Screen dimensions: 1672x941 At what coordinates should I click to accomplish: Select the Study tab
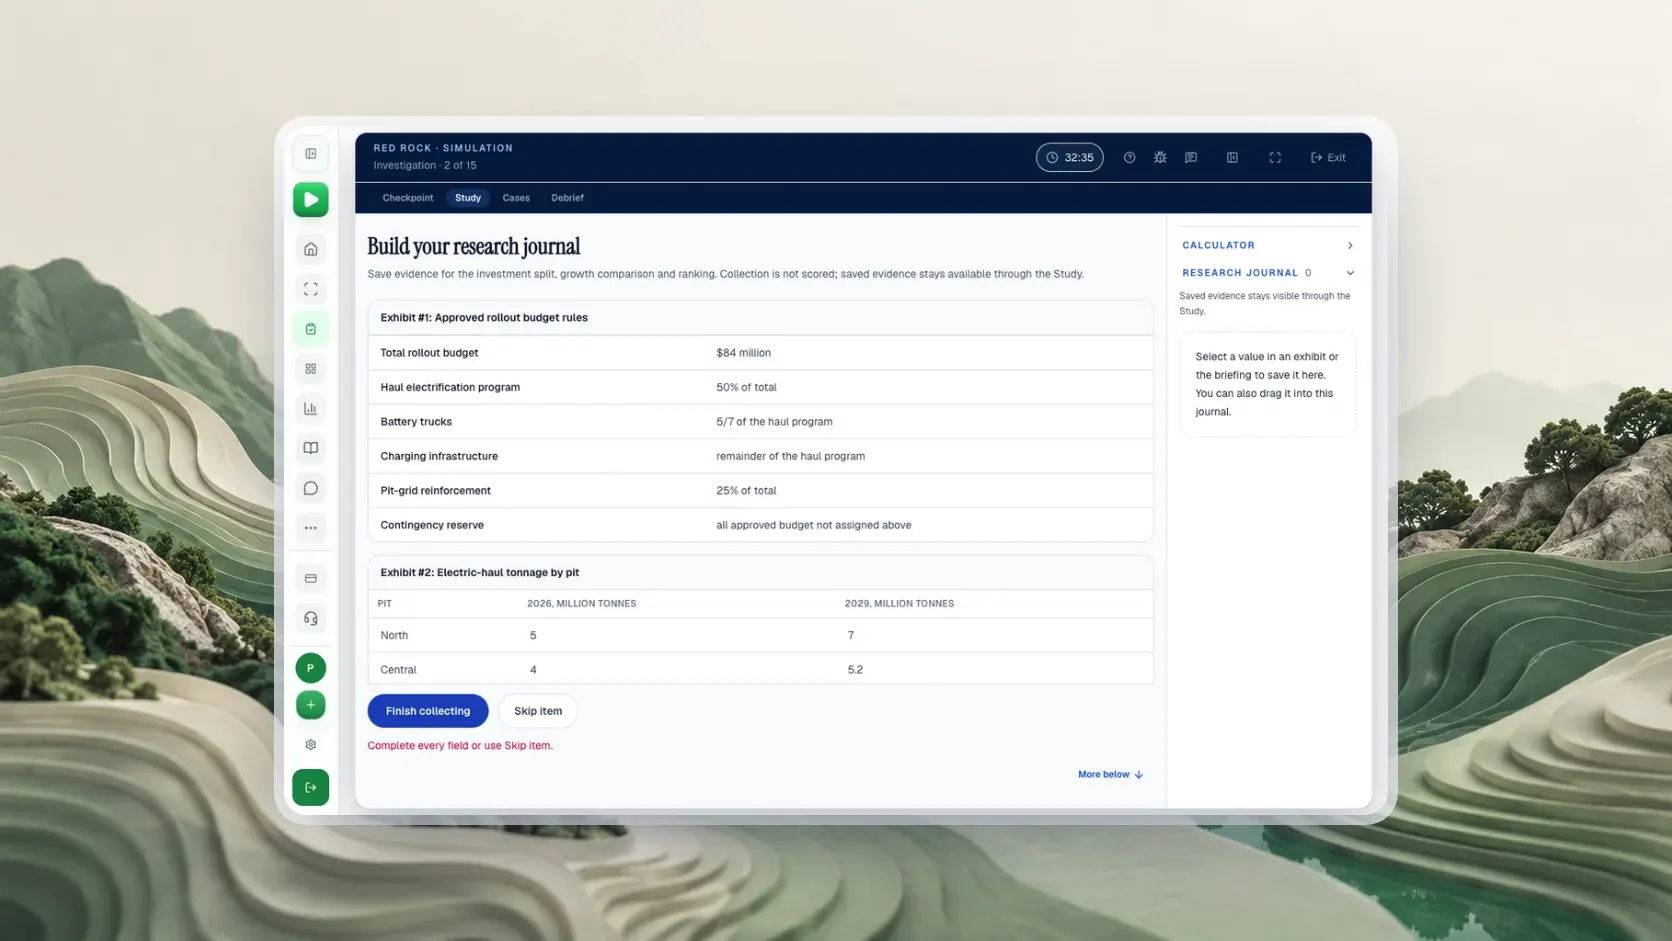coord(468,198)
